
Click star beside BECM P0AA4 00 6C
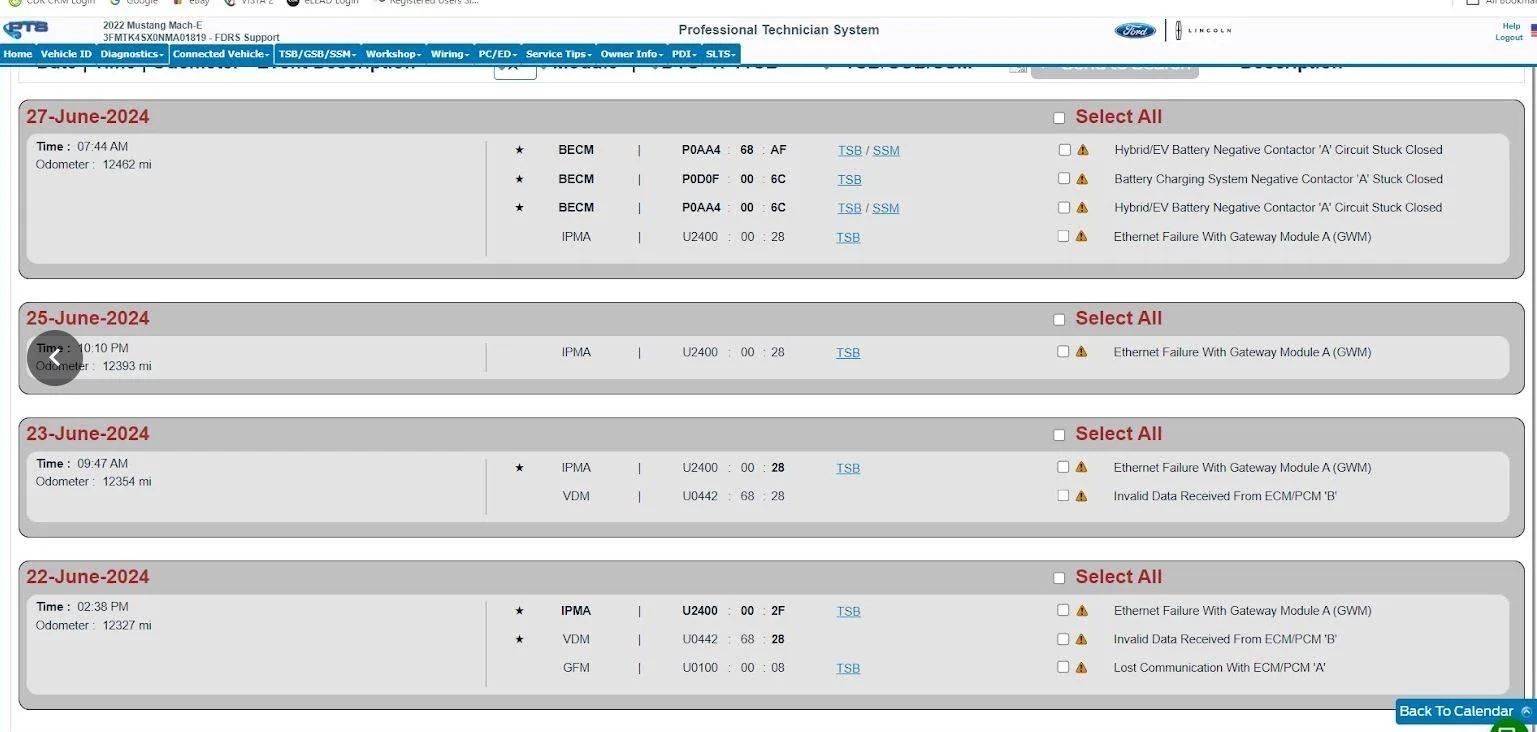(x=519, y=208)
